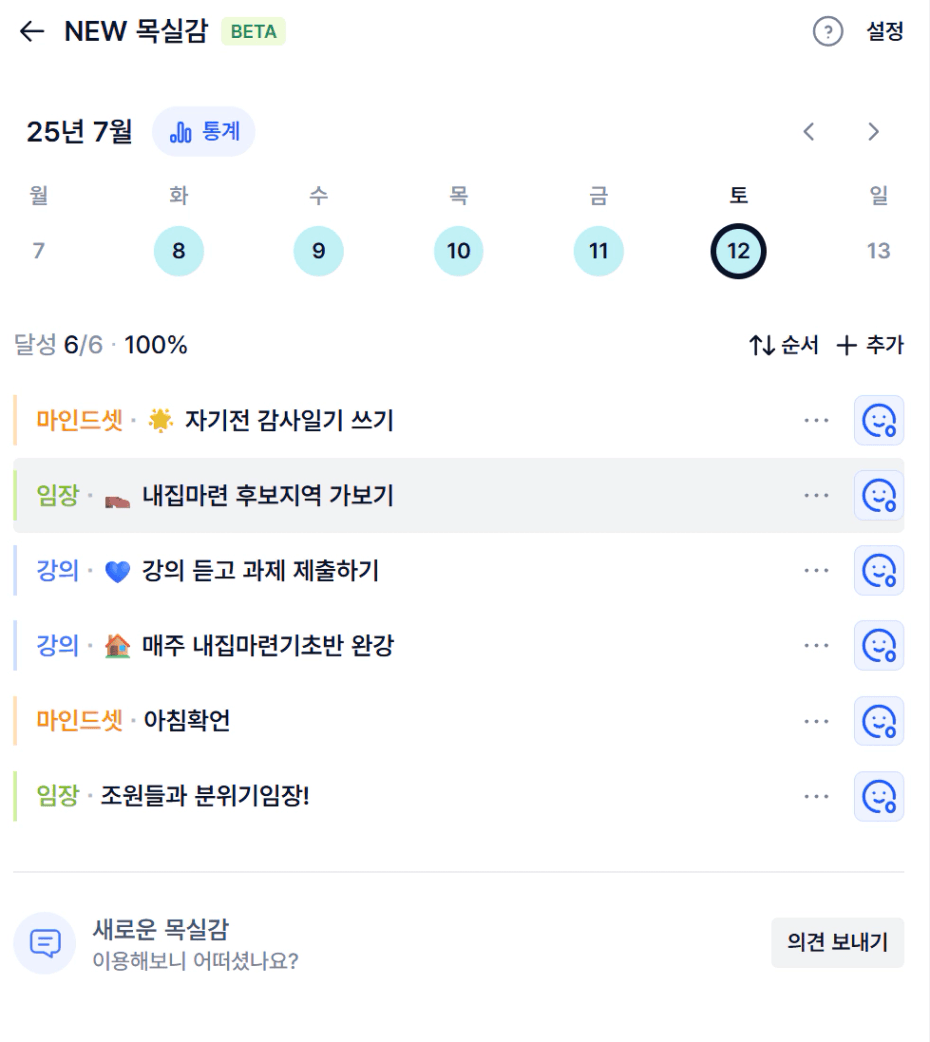Open three-dot menu for 자기전 감사일기 쓰기

(x=816, y=421)
